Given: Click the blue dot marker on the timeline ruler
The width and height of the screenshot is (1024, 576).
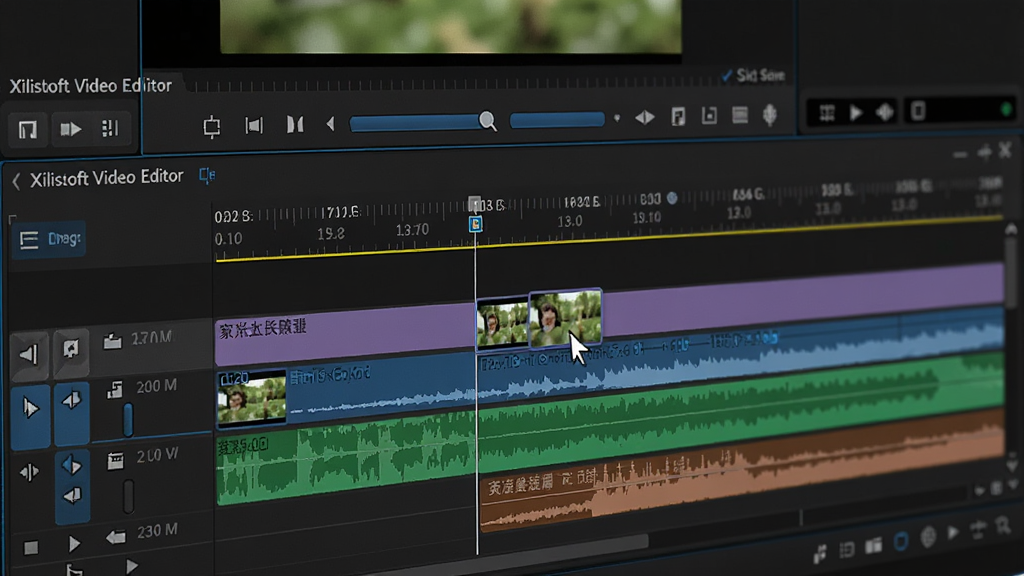Looking at the screenshot, I should point(671,197).
